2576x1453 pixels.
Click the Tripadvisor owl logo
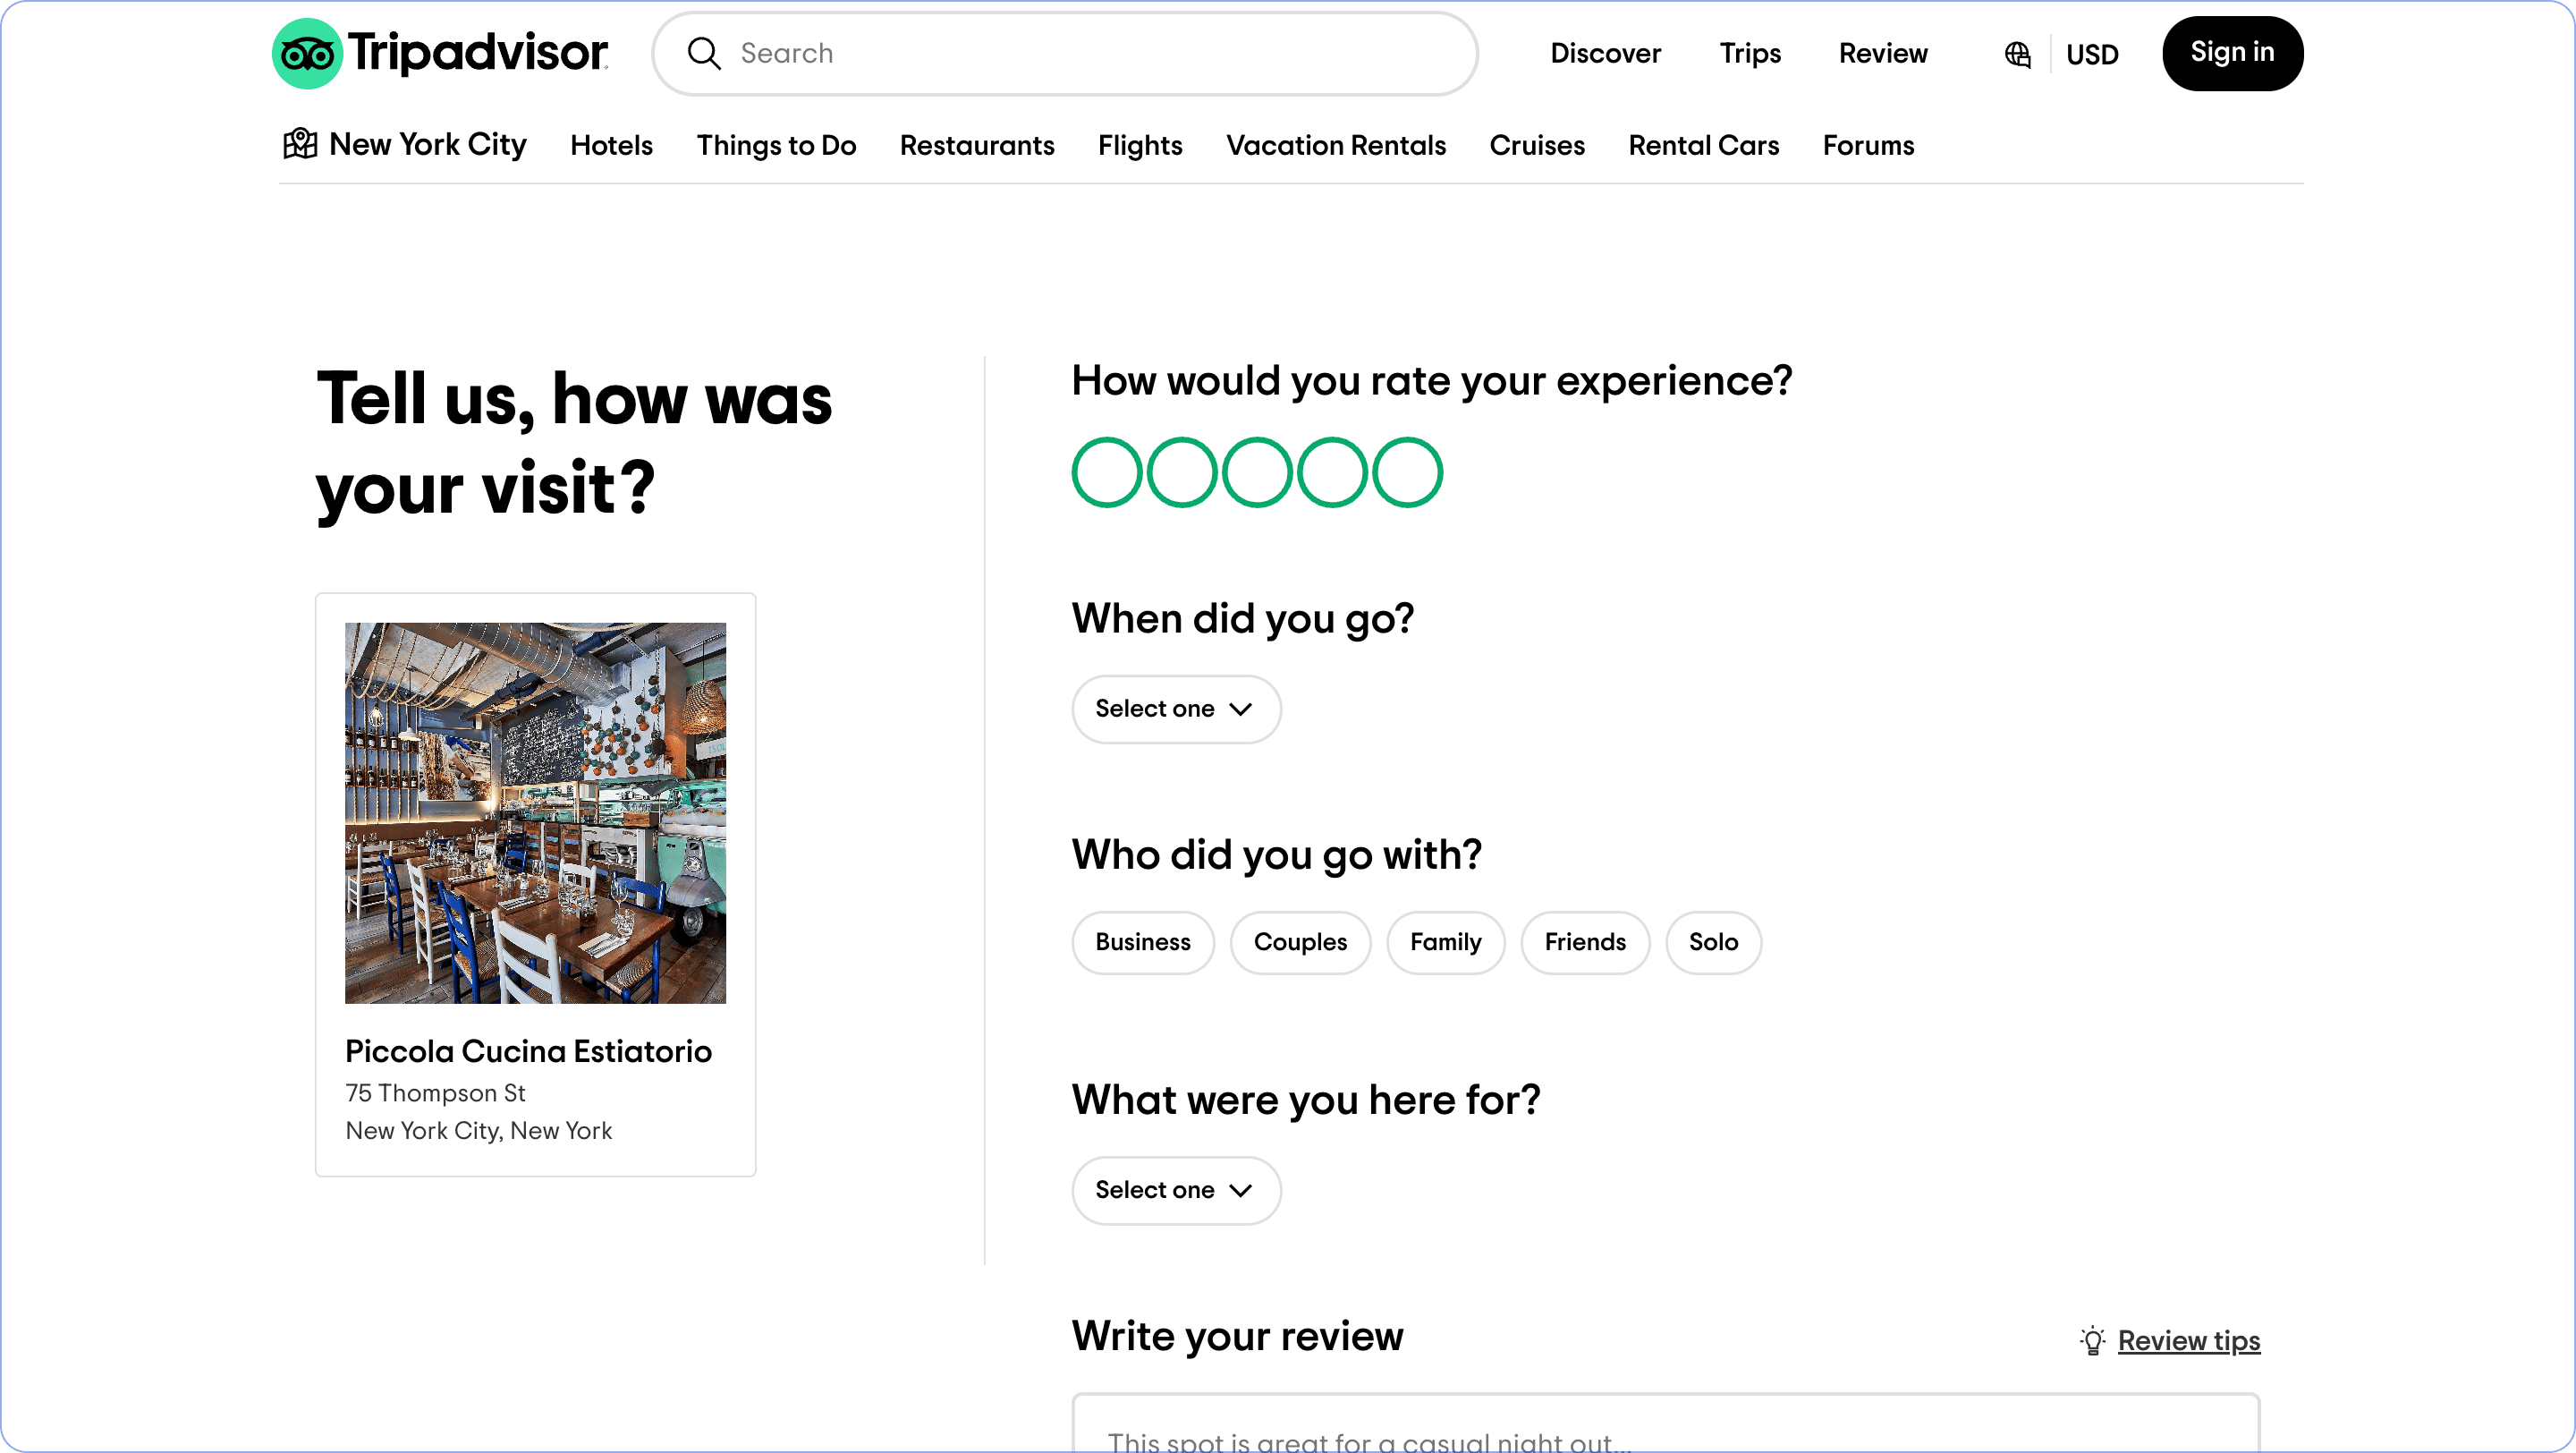(307, 54)
